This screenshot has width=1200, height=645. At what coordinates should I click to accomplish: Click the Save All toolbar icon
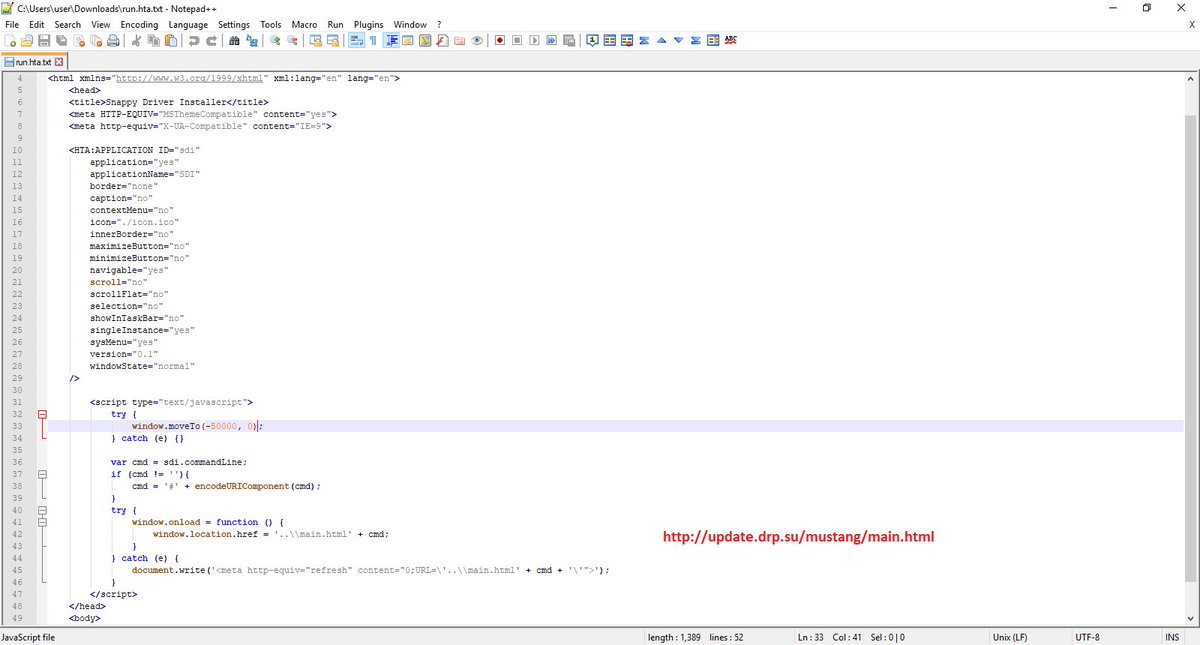(x=61, y=41)
